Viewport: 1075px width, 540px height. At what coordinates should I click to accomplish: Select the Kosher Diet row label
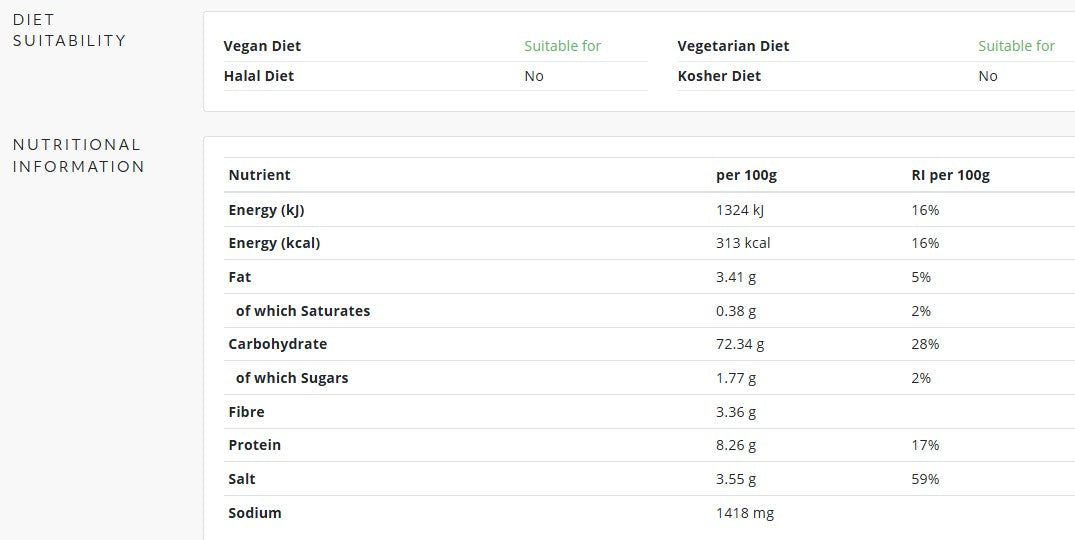(x=719, y=76)
